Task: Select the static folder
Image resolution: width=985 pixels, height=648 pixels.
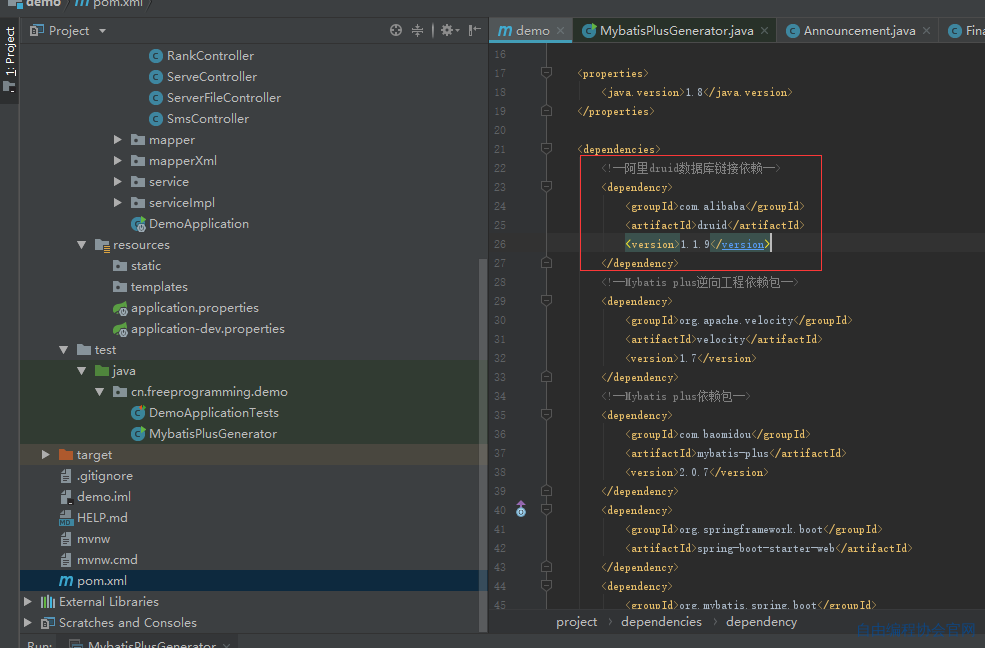Action: point(145,266)
